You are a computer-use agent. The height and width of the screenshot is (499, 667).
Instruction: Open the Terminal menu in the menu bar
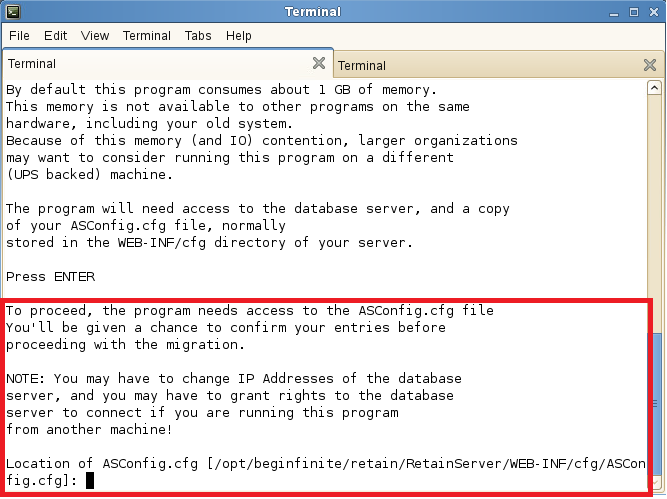click(147, 35)
